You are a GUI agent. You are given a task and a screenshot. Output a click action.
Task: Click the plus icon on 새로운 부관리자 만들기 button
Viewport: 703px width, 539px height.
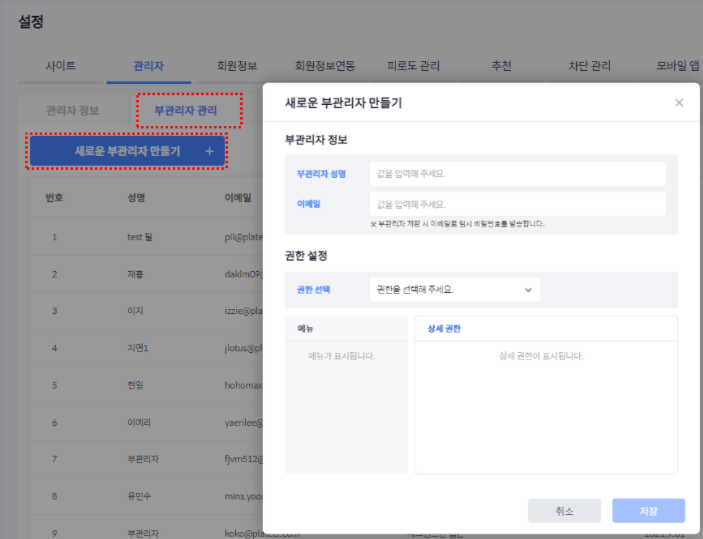[x=209, y=152]
